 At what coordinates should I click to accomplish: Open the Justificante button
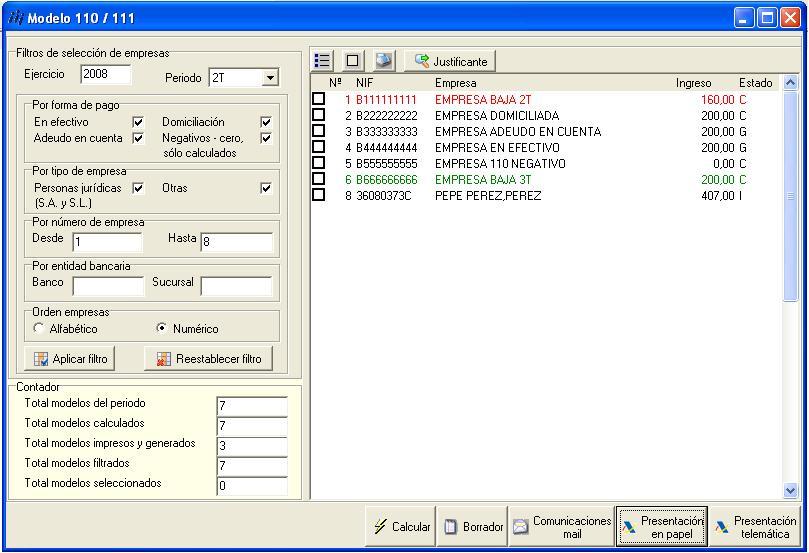450,61
